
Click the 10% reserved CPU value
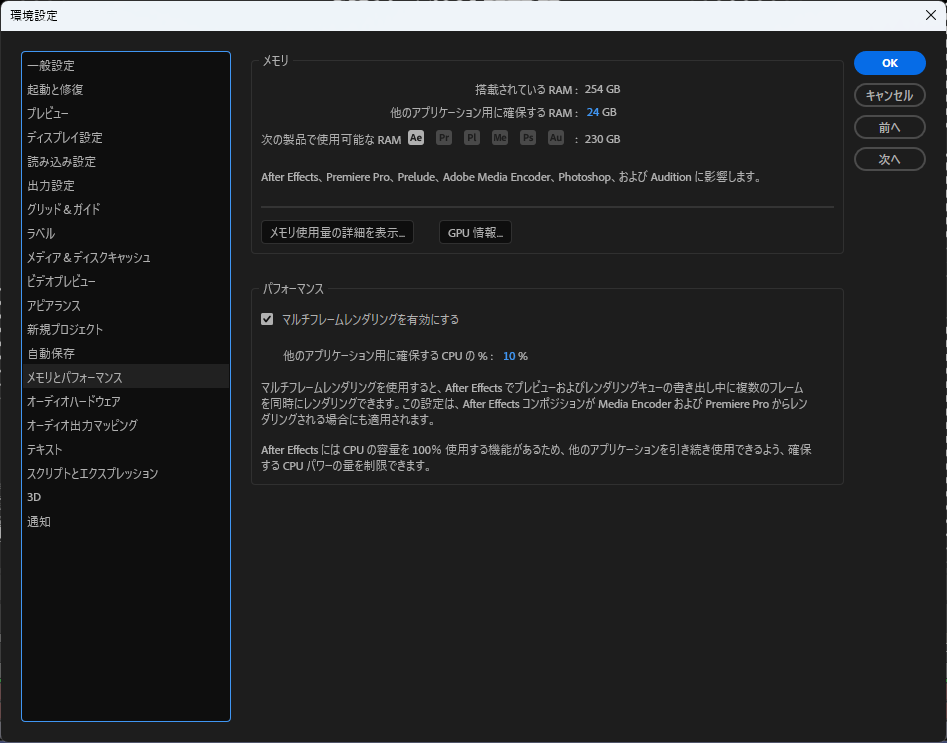pyautogui.click(x=509, y=356)
